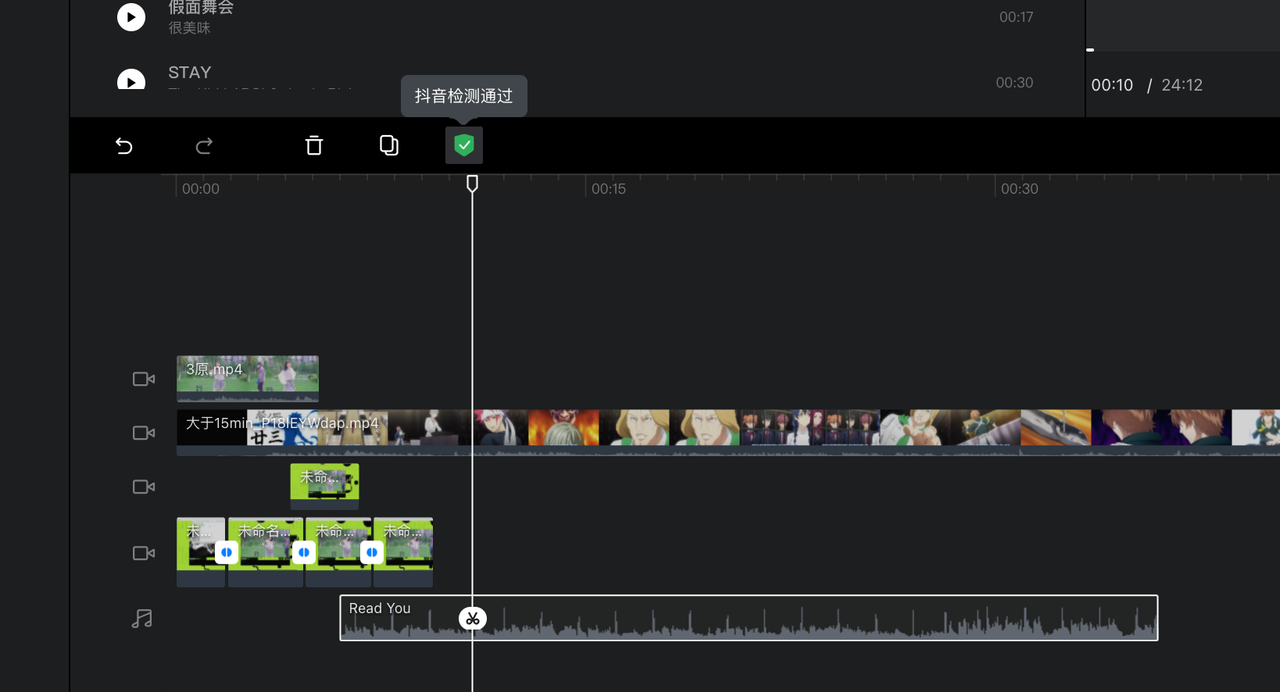Click the STAY song title
This screenshot has width=1280, height=692.
point(190,73)
